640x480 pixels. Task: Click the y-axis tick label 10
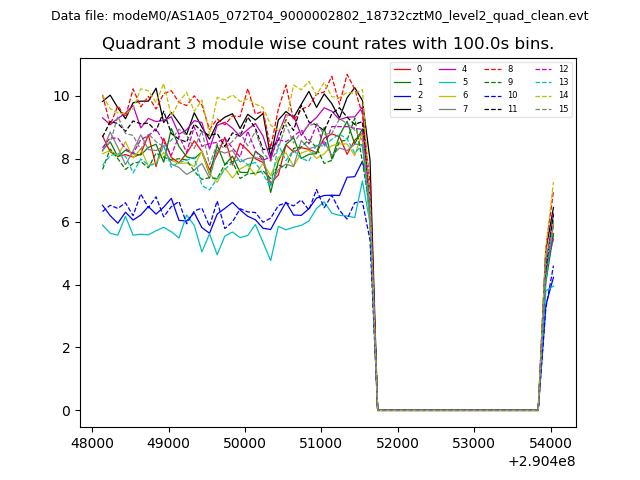[63, 96]
